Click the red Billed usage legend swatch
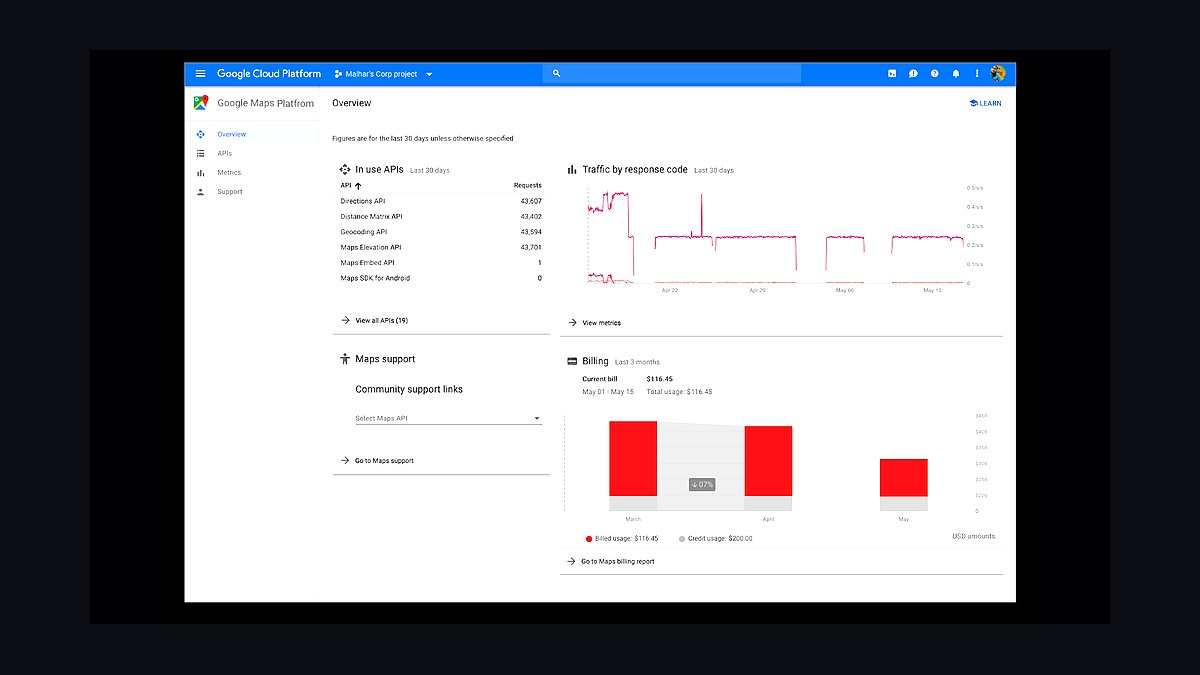The image size is (1200, 675). pyautogui.click(x=589, y=538)
